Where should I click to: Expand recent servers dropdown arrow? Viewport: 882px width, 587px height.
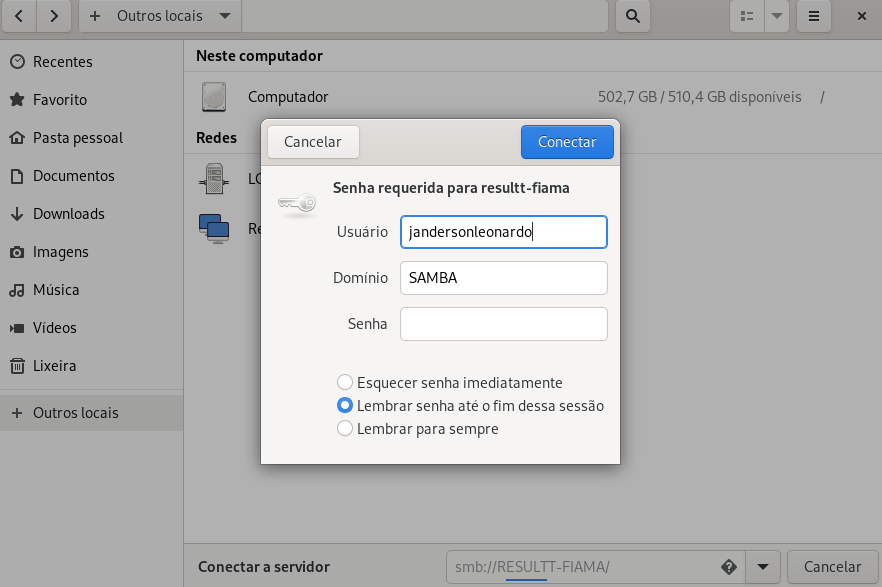point(763,566)
